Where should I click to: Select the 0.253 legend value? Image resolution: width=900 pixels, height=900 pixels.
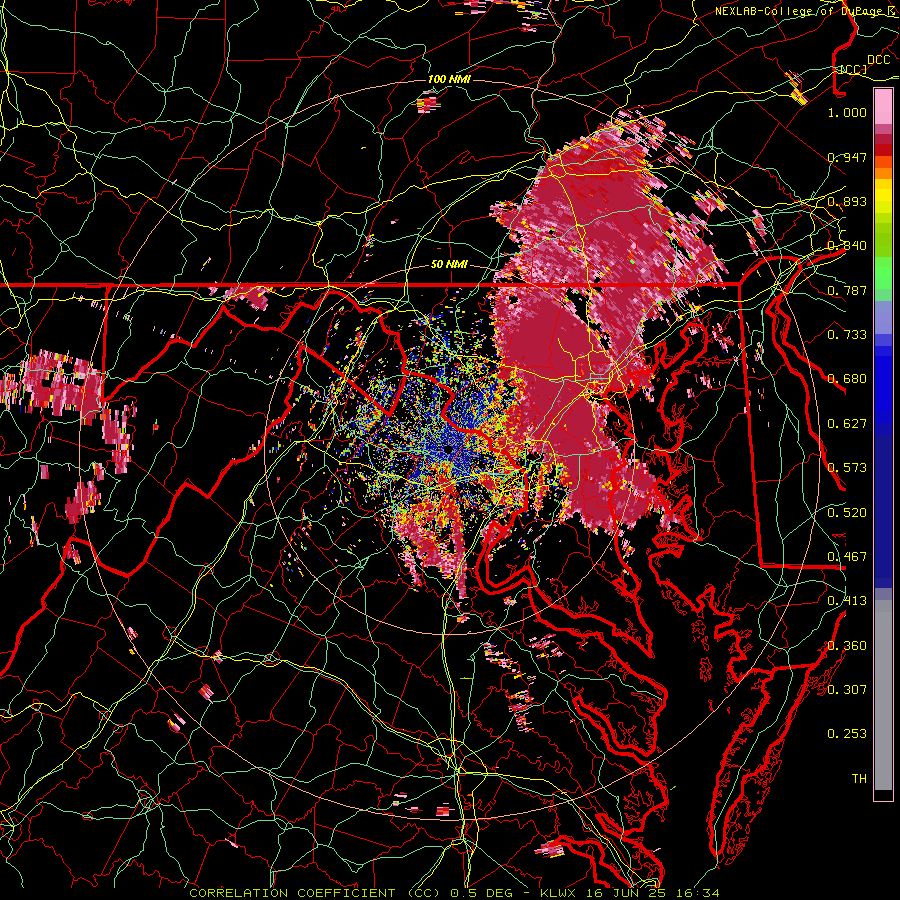pyautogui.click(x=847, y=734)
